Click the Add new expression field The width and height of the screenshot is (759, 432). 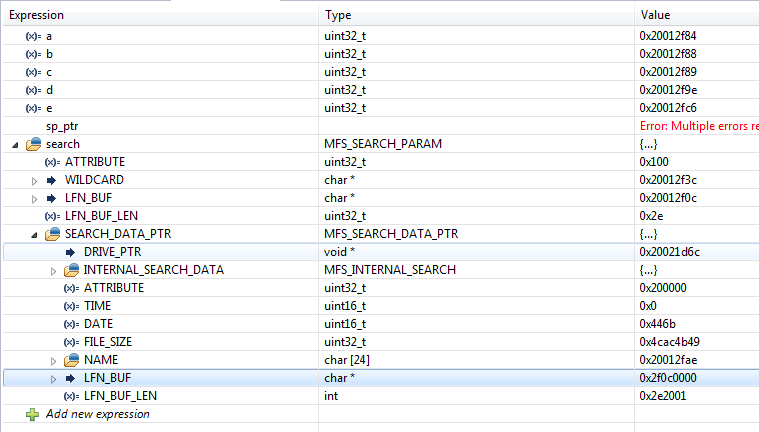[98, 414]
